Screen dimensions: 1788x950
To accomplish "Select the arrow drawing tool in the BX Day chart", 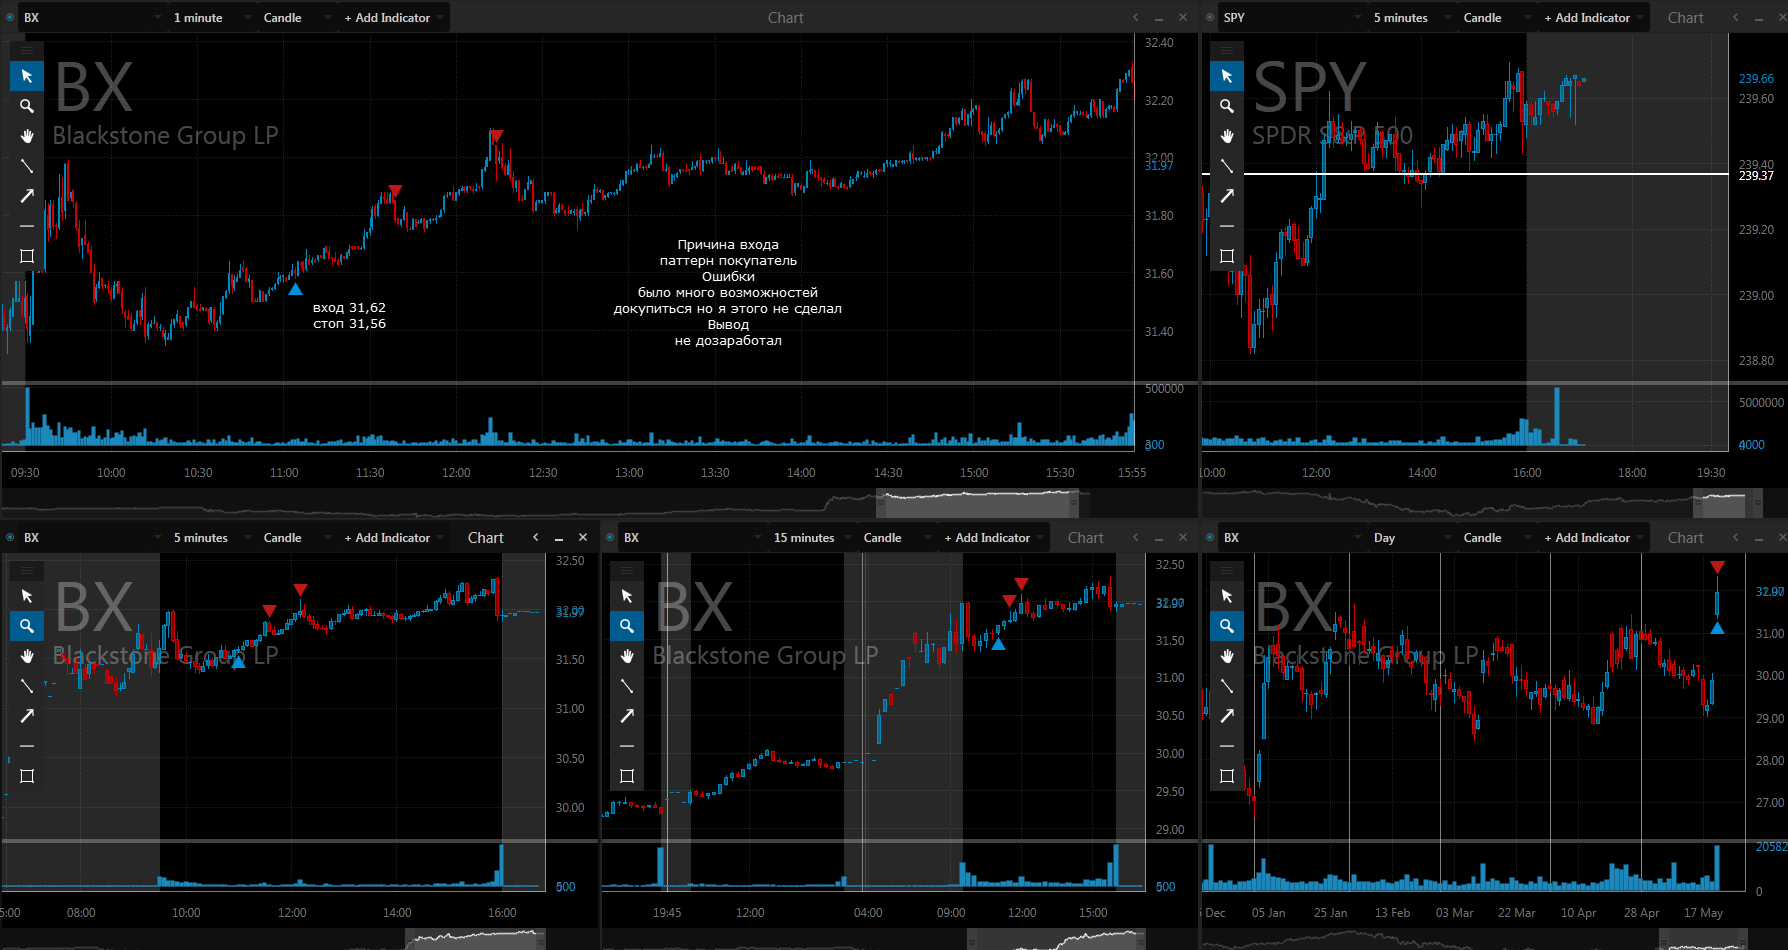I will coord(1227,716).
